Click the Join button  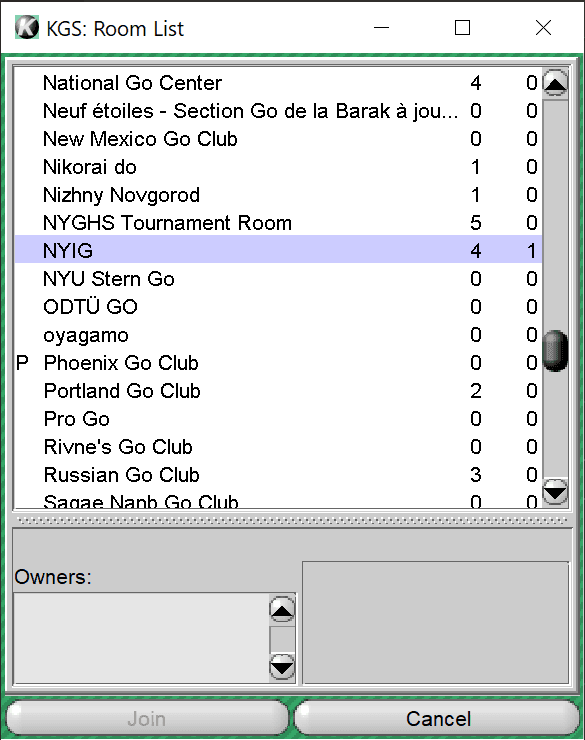(147, 719)
